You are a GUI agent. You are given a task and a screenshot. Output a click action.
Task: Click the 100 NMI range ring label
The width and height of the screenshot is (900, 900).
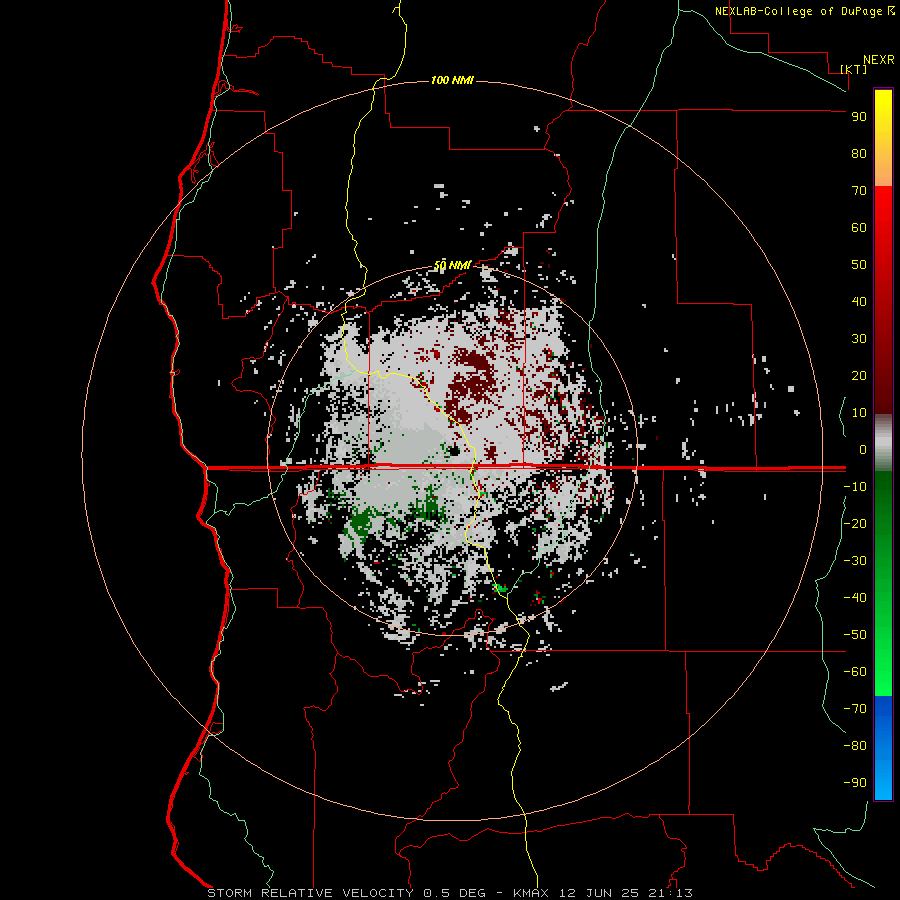click(452, 80)
